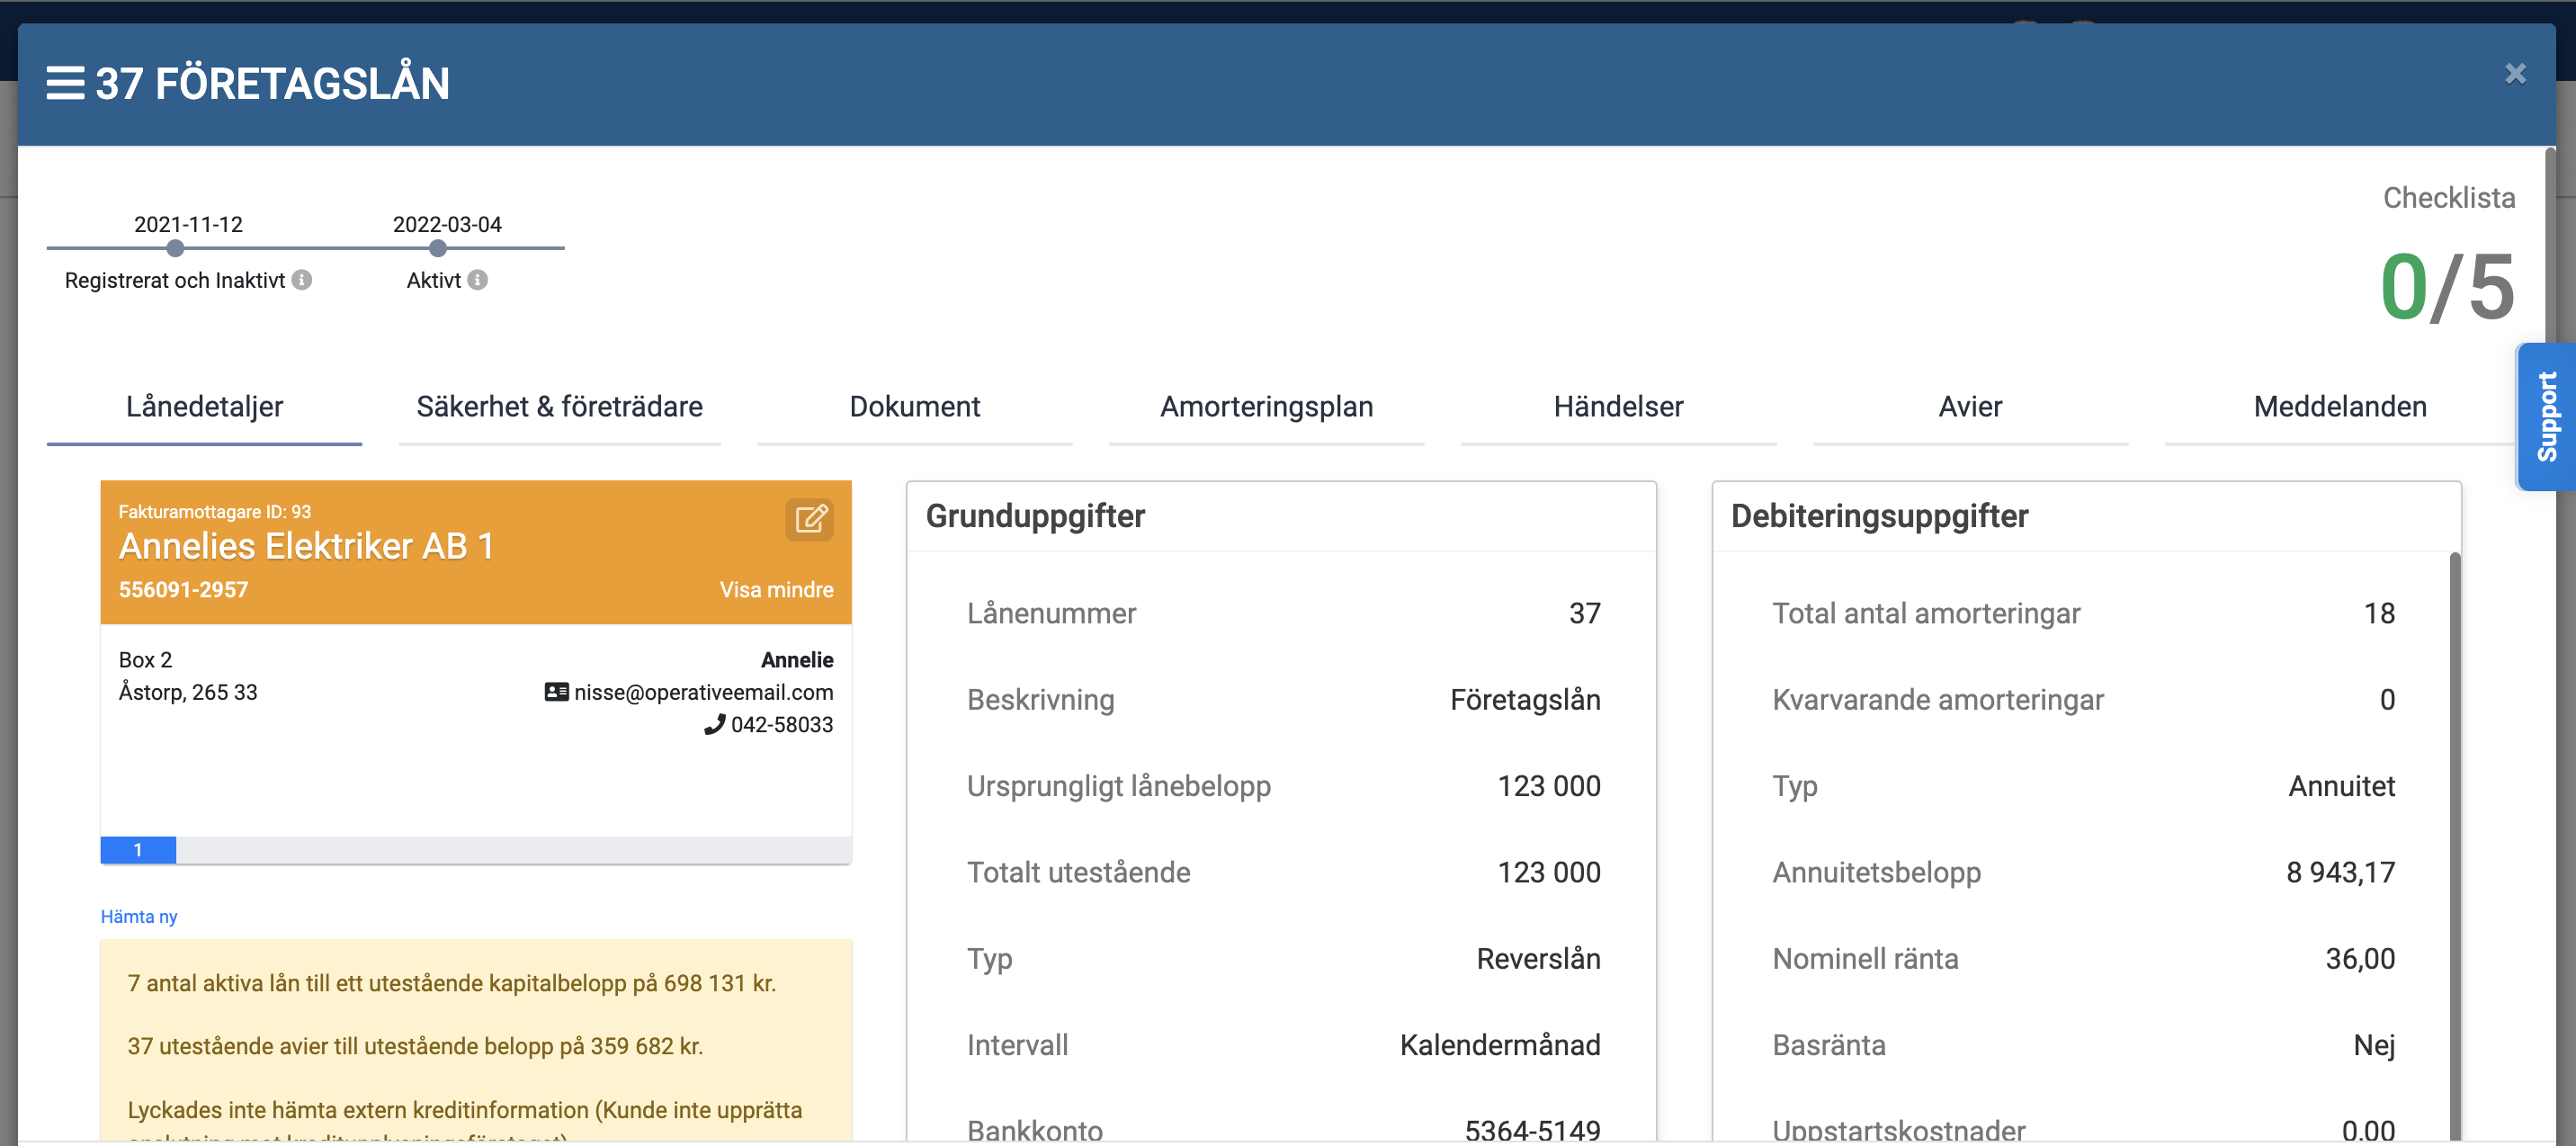
Task: Go to the Amorteringsplan tab
Action: 1266,407
